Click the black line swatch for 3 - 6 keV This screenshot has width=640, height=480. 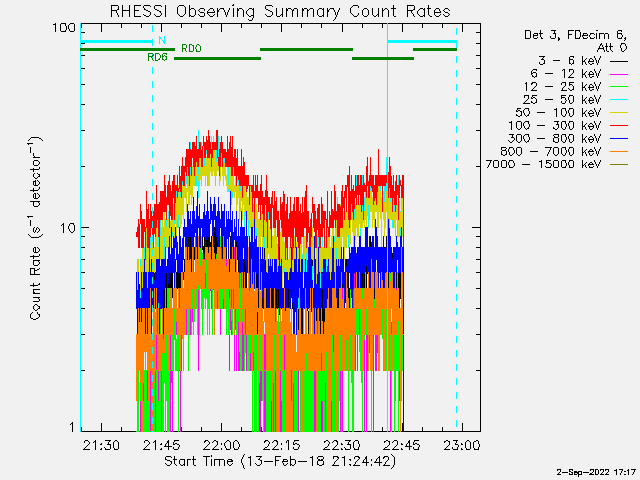pyautogui.click(x=619, y=62)
